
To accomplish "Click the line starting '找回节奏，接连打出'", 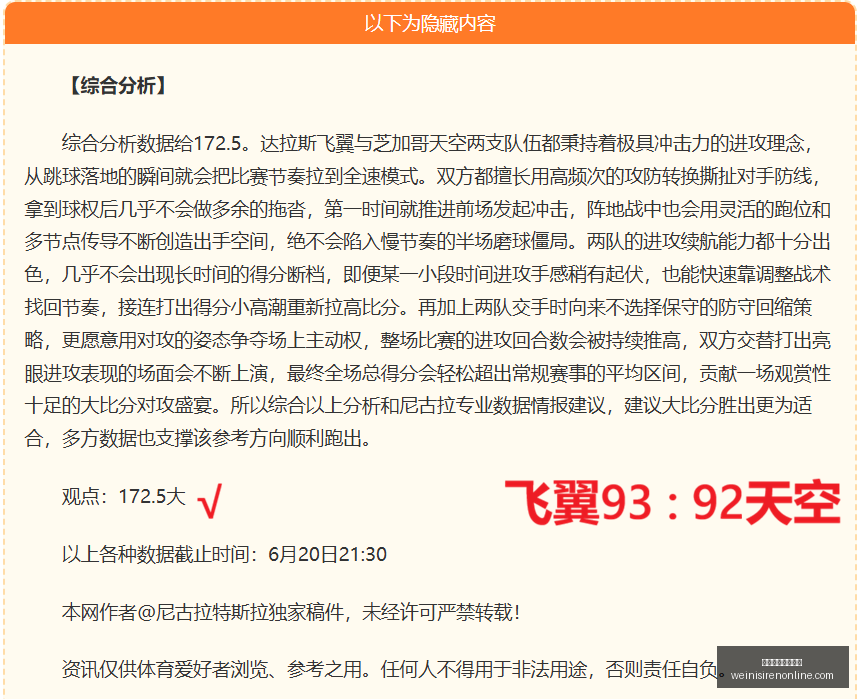I will (418, 307).
